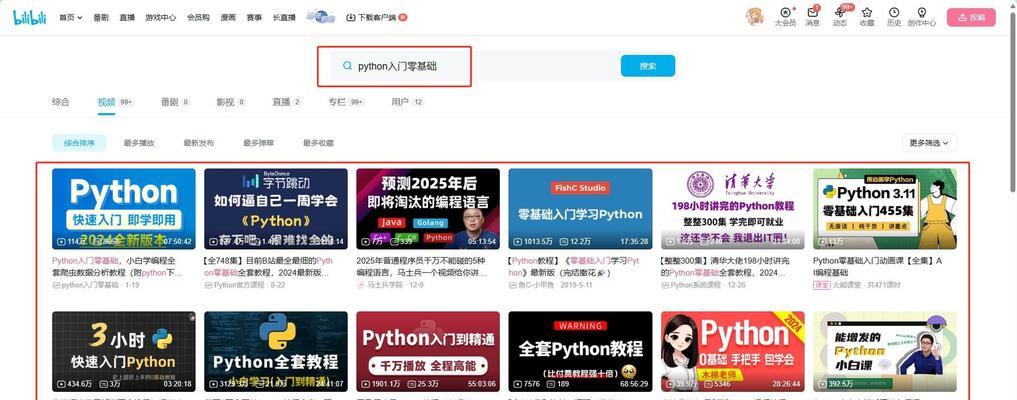Select 最多收藏 sort option
The image size is (1017, 400).
(318, 143)
